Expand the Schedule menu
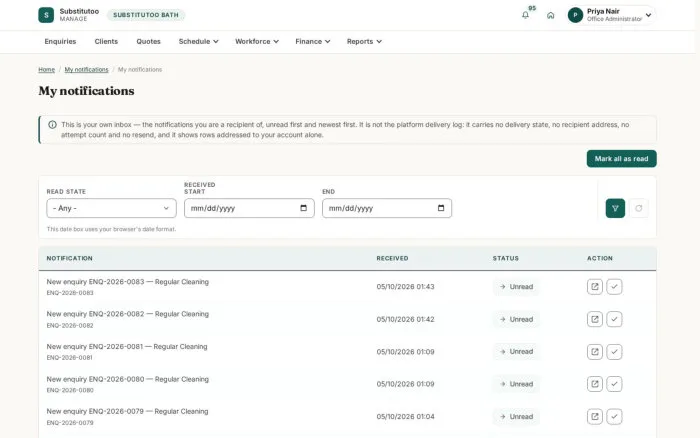The width and height of the screenshot is (700, 438). [x=199, y=42]
